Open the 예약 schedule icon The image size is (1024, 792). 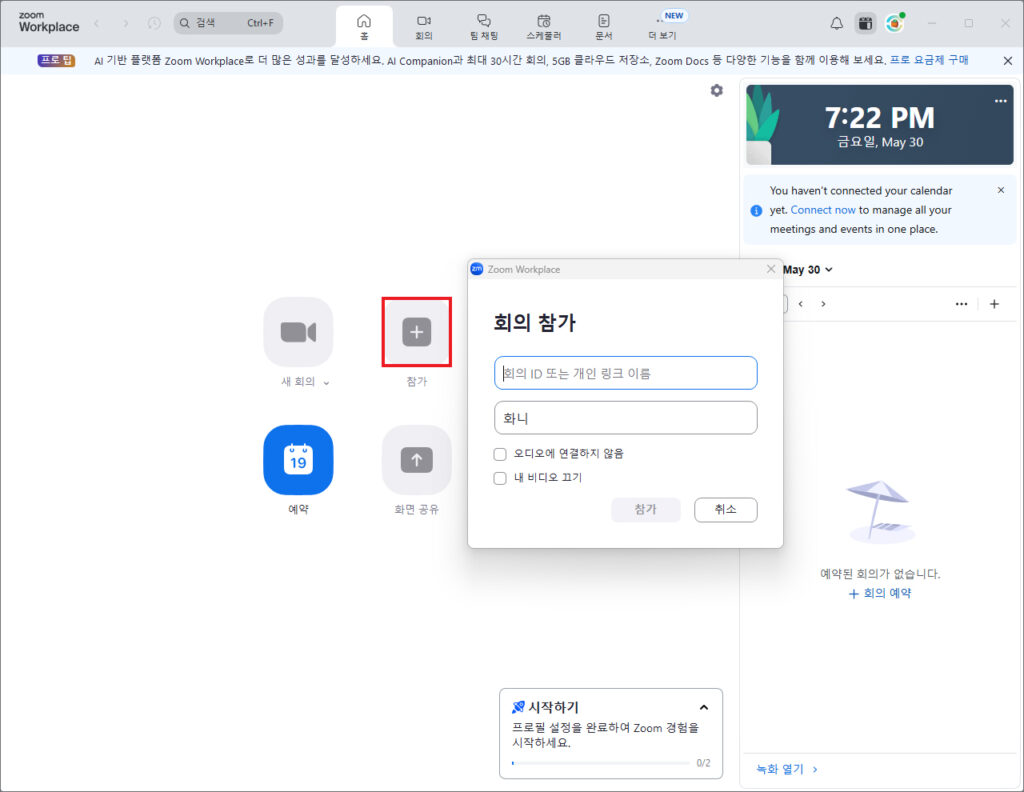[298, 460]
